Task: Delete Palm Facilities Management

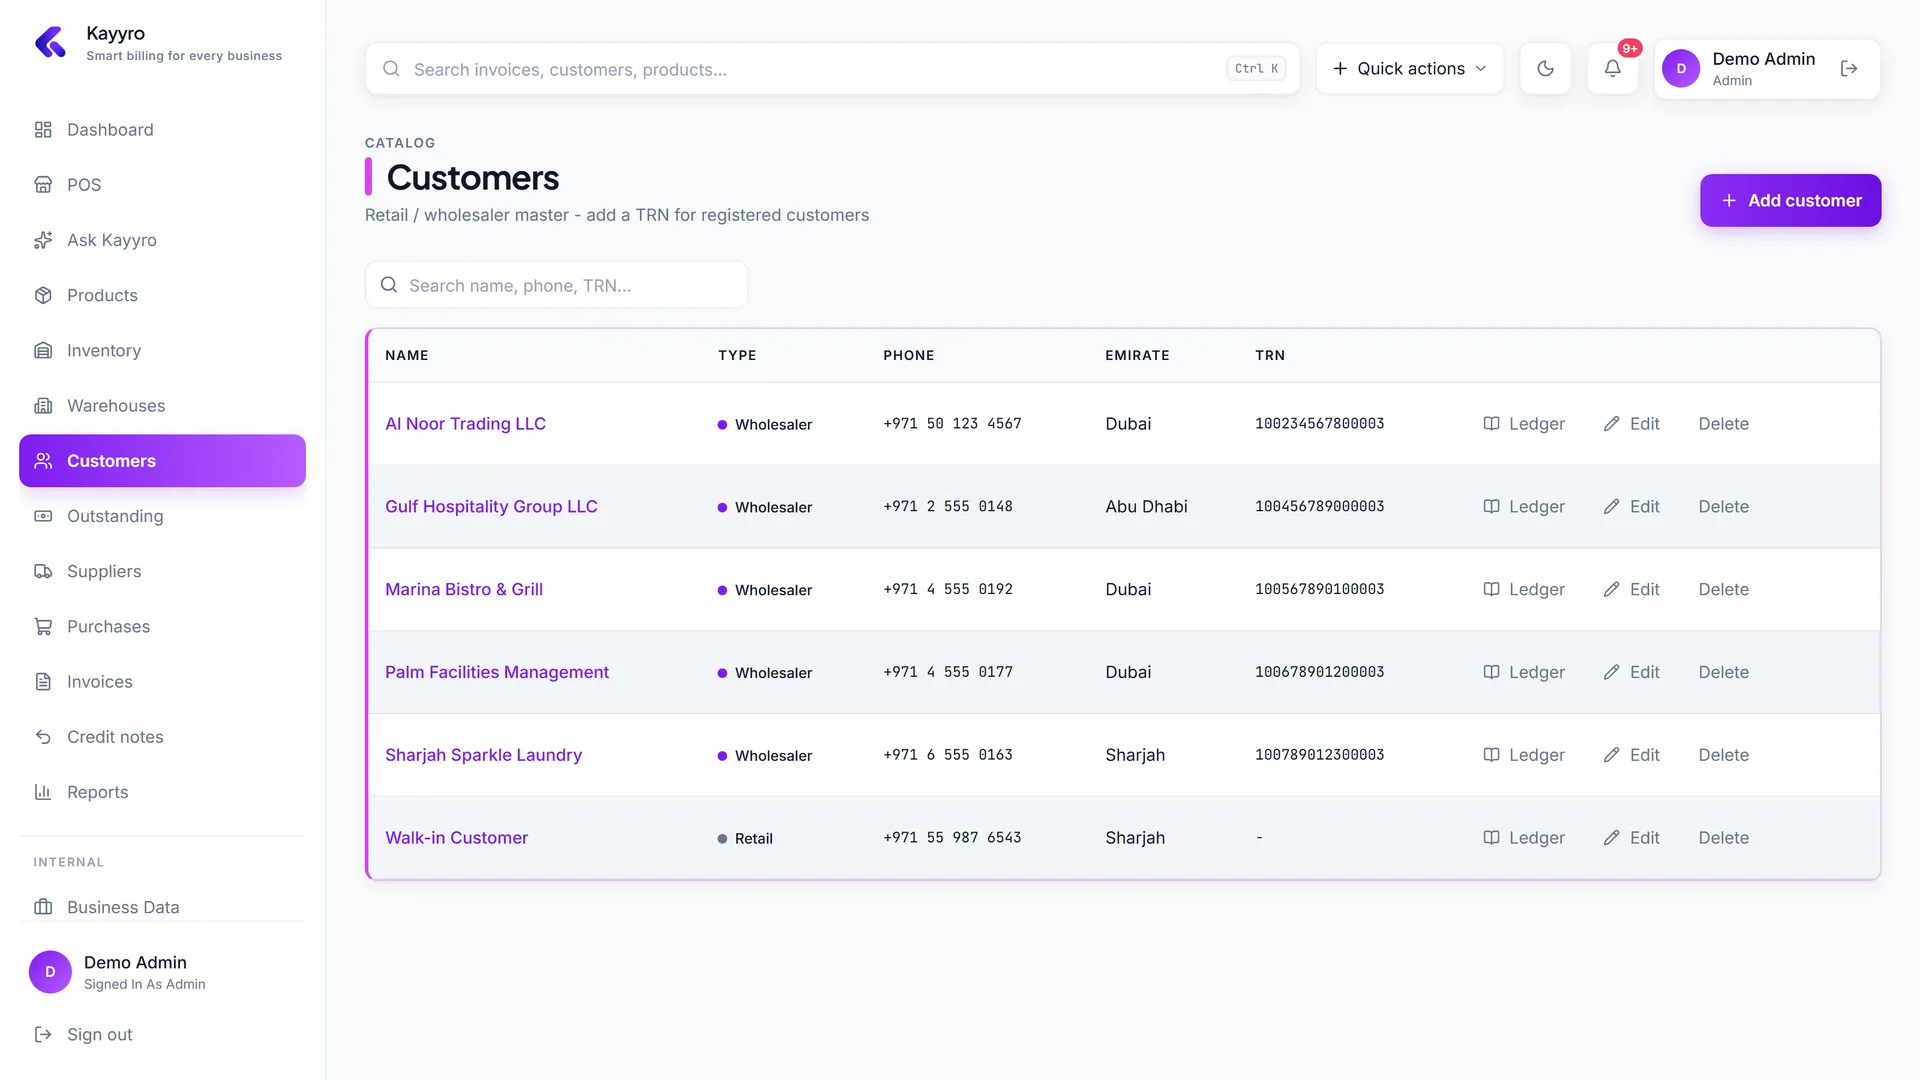Action: tap(1723, 673)
